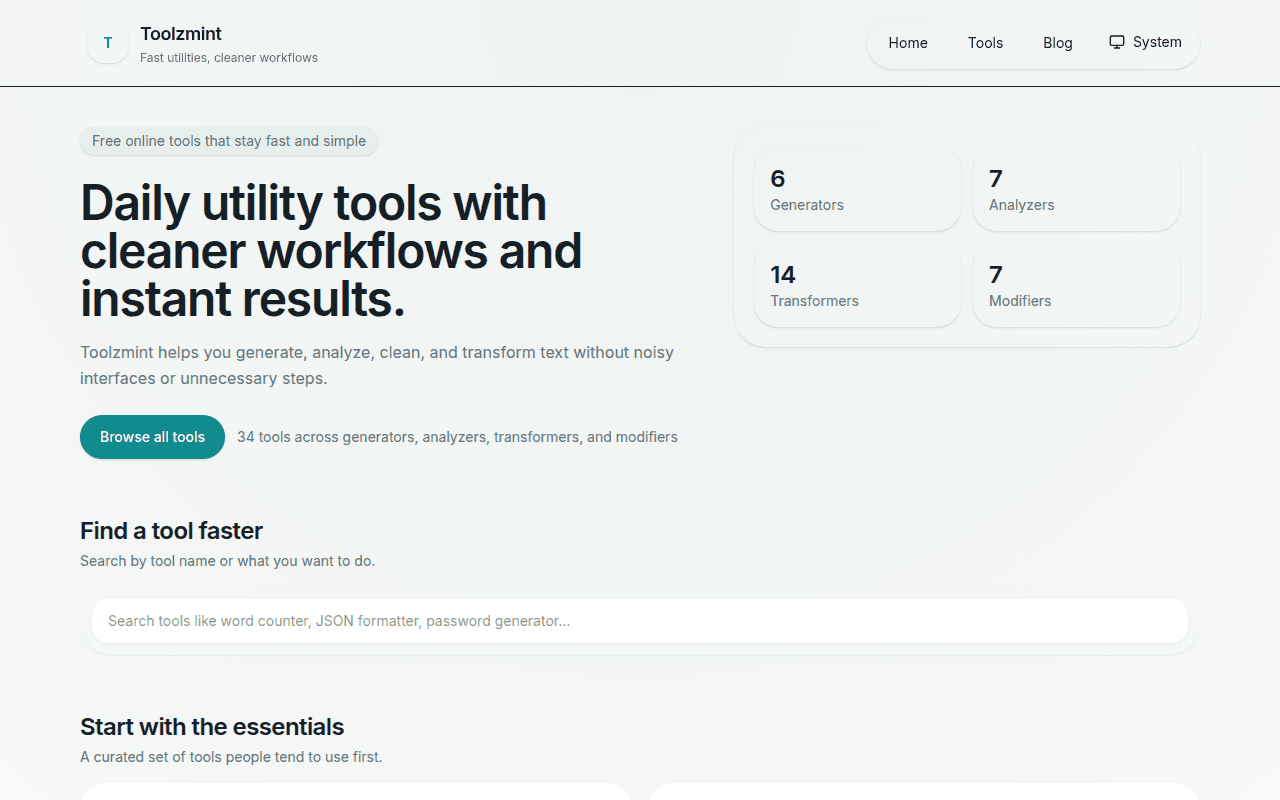1280x800 pixels.
Task: Click the 'Find a tool faster' heading
Action: pos(171,531)
